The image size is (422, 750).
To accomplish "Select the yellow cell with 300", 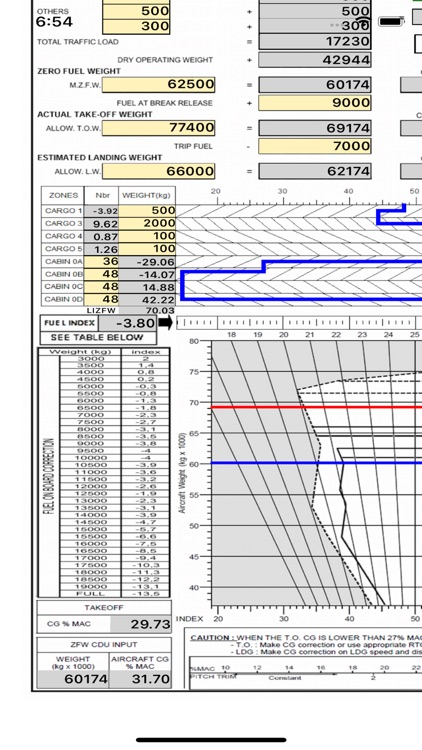I will coord(136,26).
